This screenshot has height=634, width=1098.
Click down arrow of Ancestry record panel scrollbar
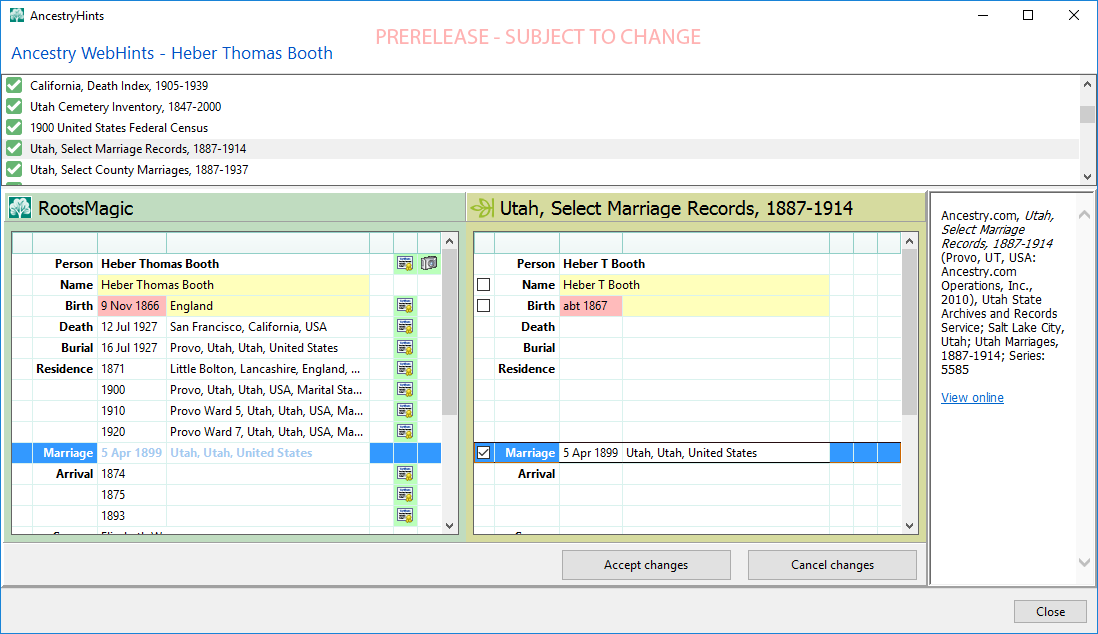pos(909,525)
